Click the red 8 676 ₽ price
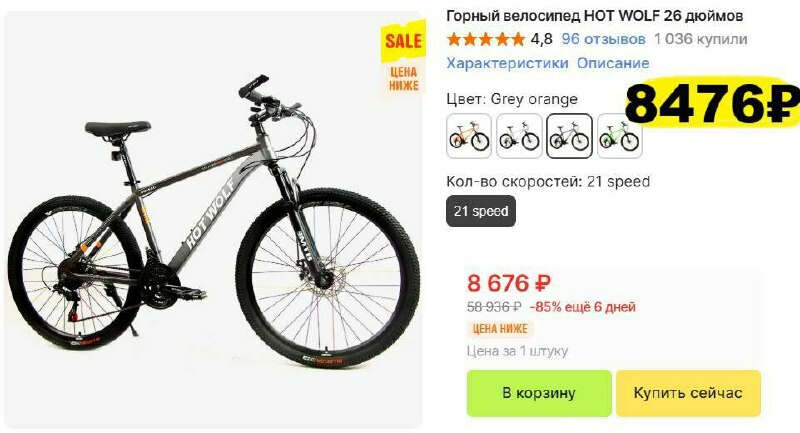The height and width of the screenshot is (433, 800). click(x=509, y=283)
